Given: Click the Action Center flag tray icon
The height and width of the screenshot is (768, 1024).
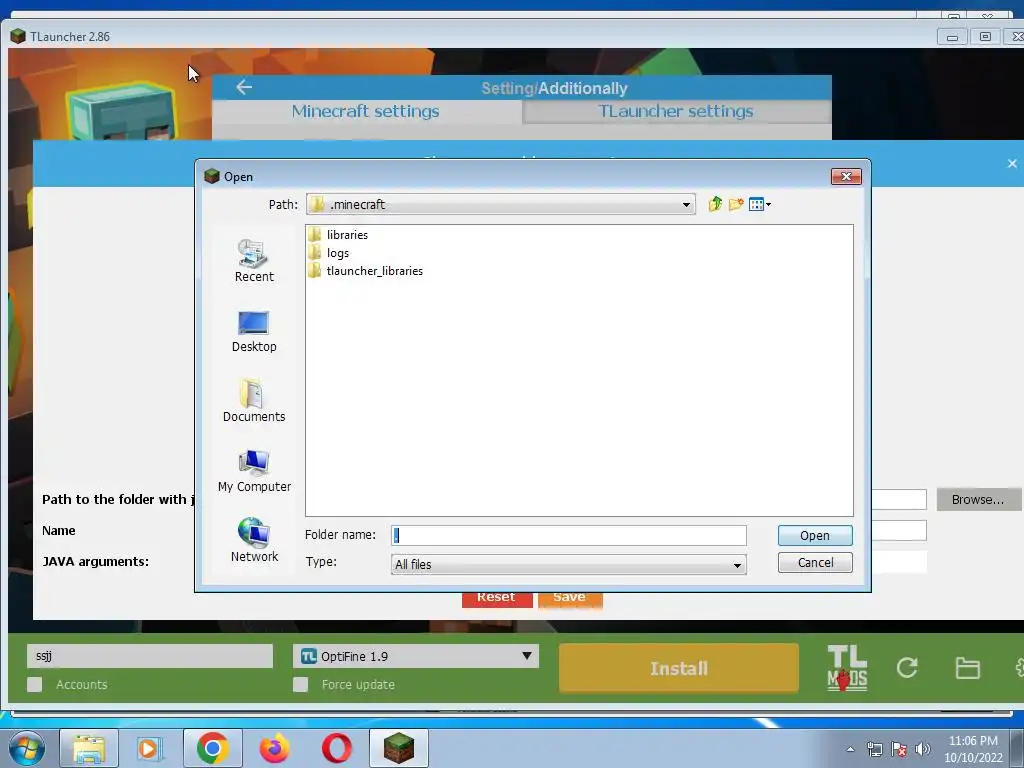Looking at the screenshot, I should [899, 749].
